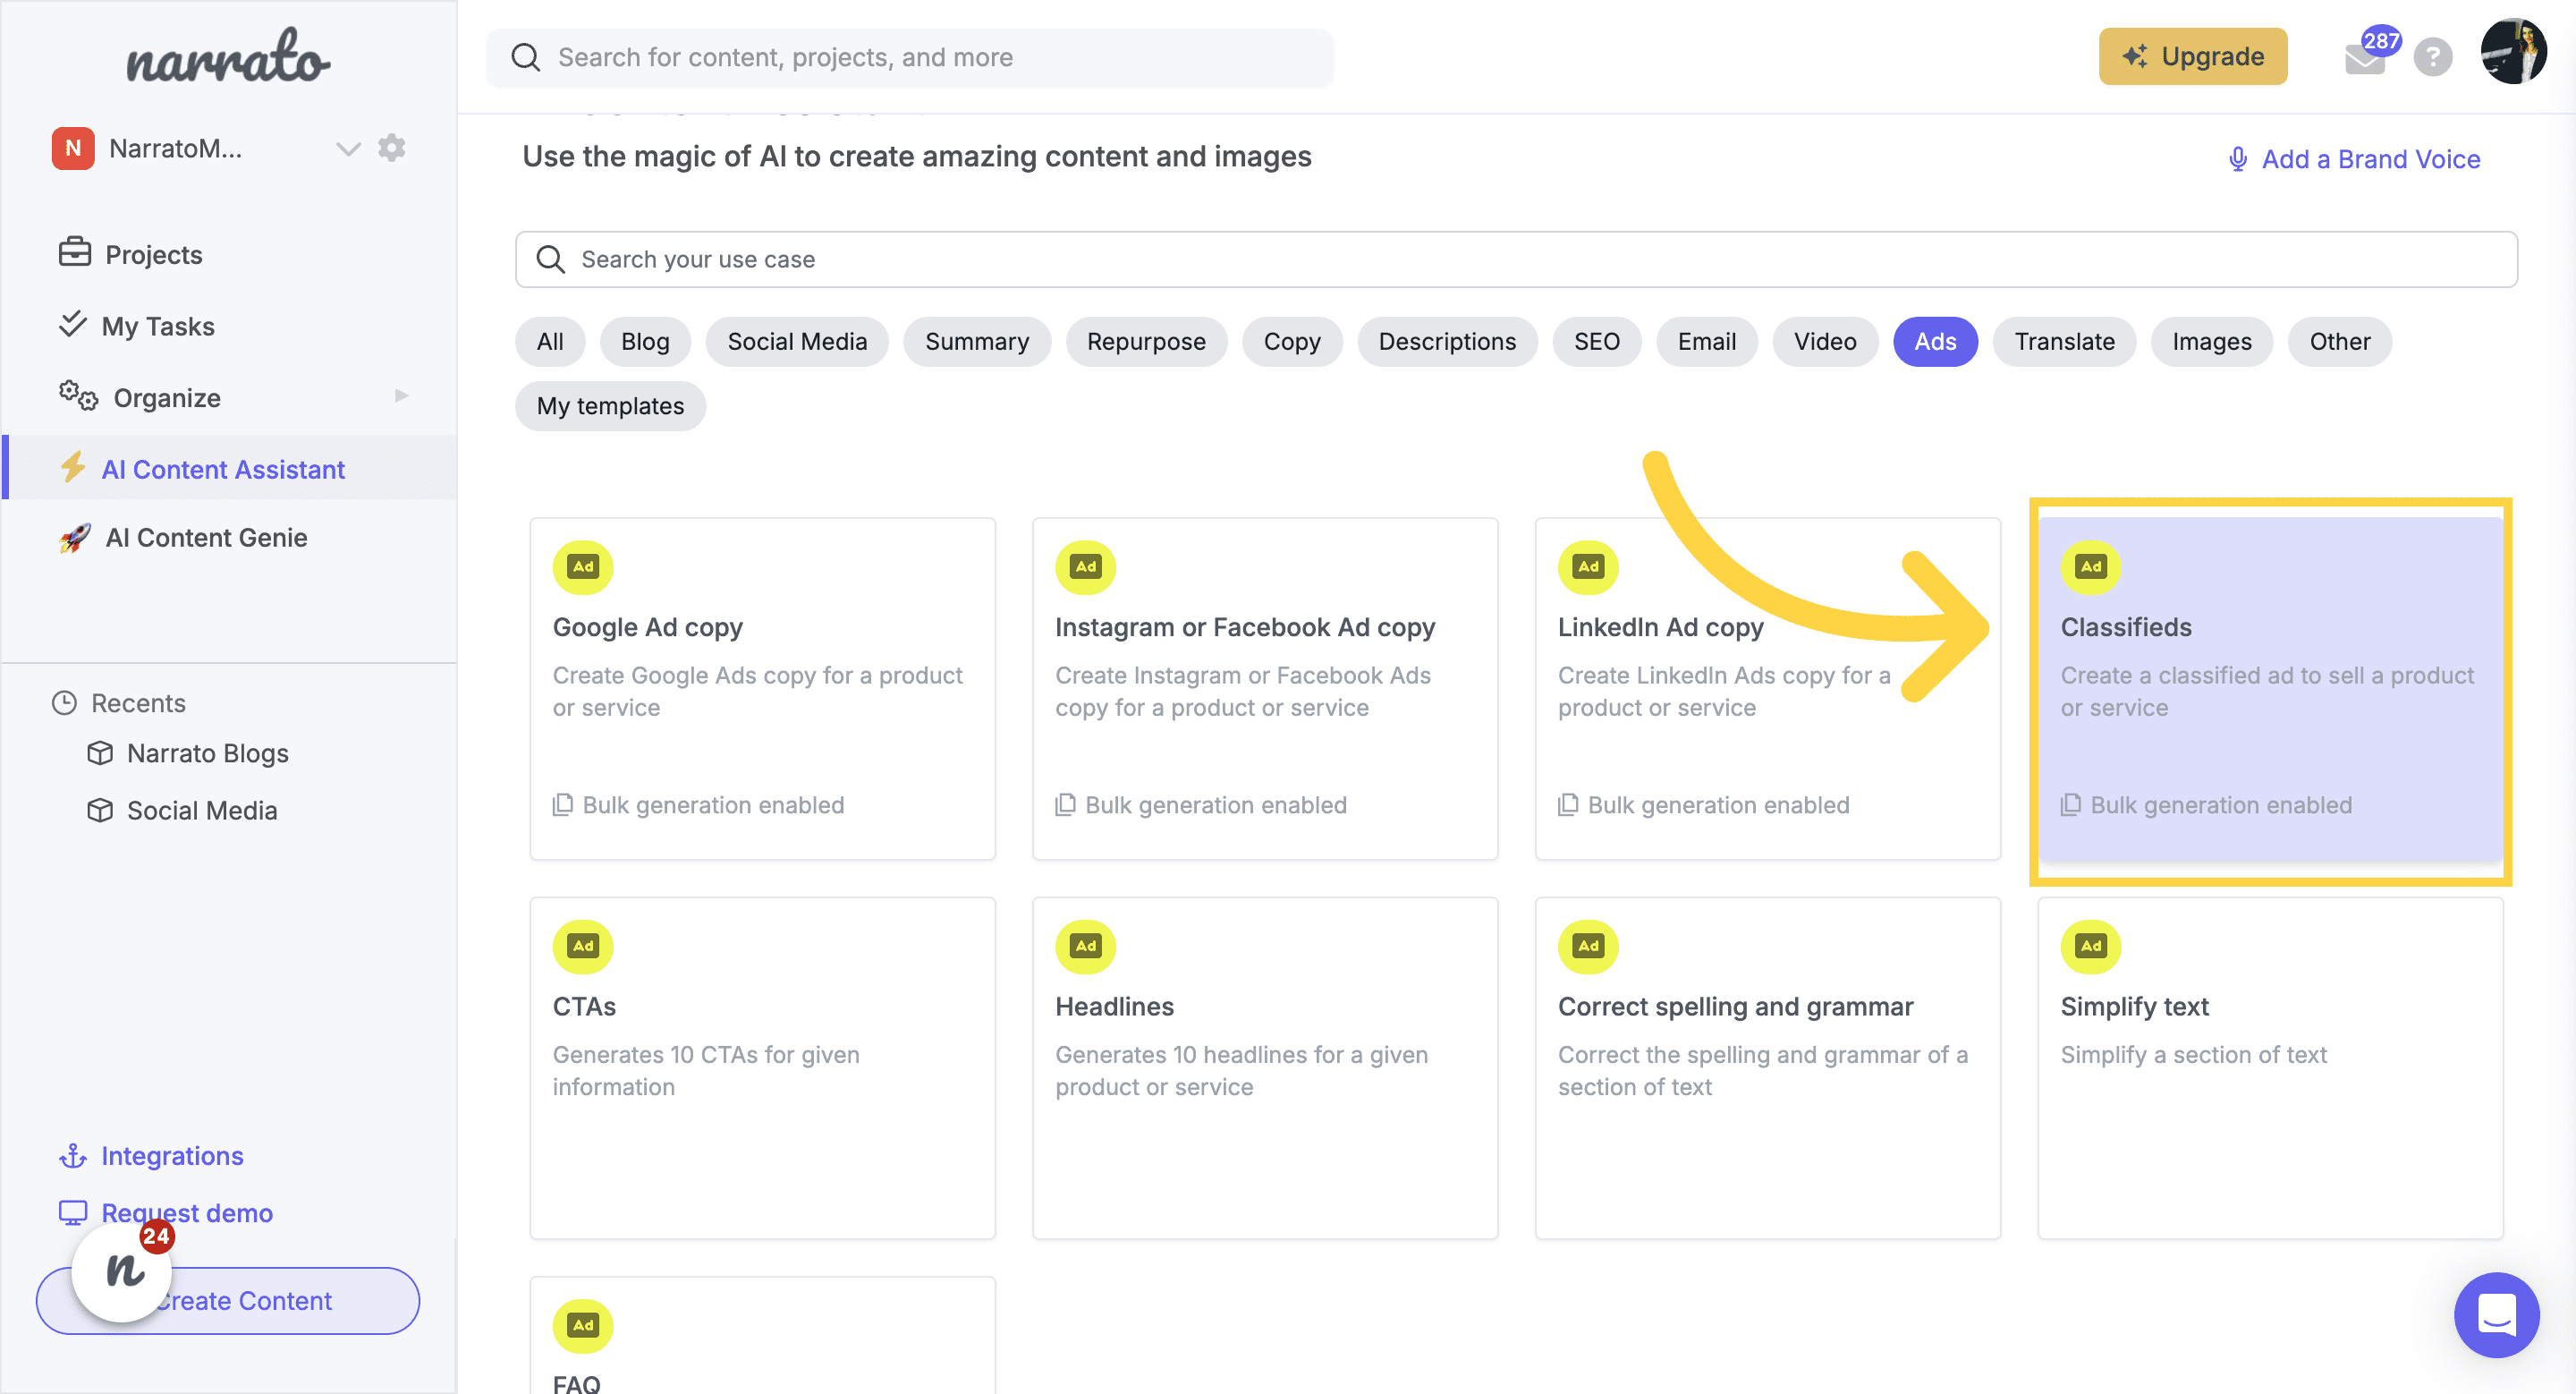Open the CTAs template card
The width and height of the screenshot is (2576, 1394).
click(762, 1068)
